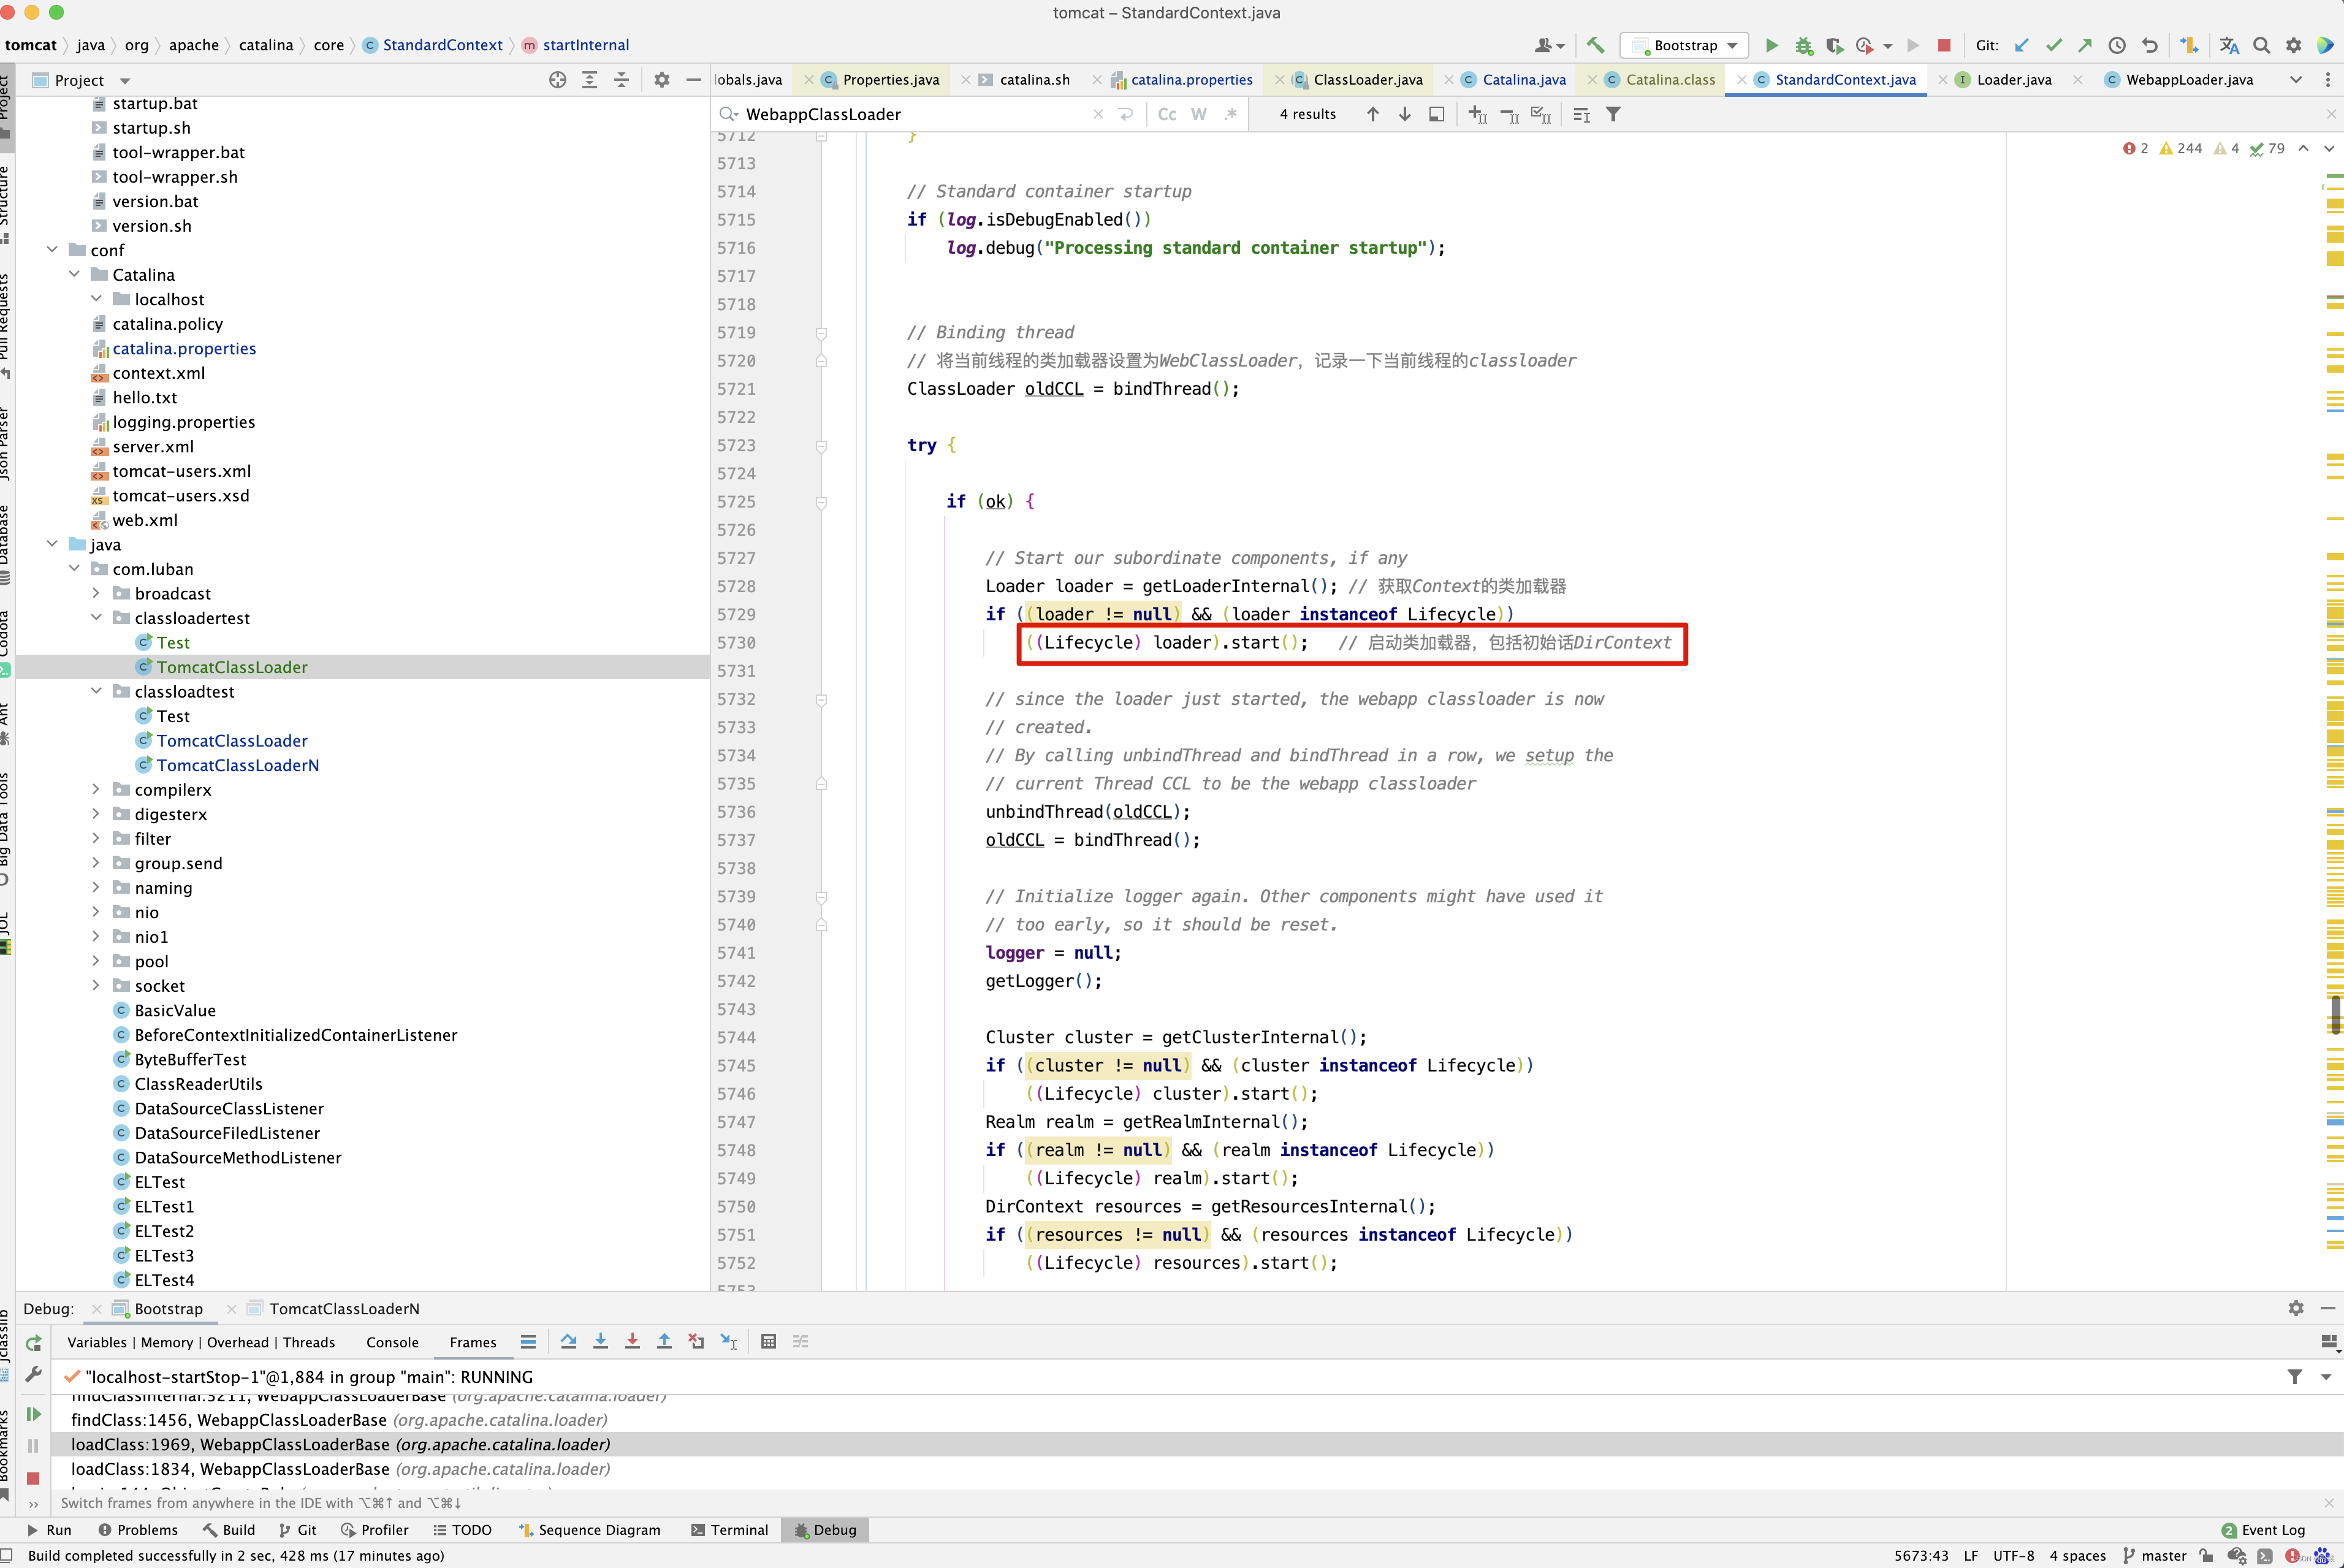2344x1568 pixels.
Task: Evaluate expression calculator icon
Action: click(768, 1342)
